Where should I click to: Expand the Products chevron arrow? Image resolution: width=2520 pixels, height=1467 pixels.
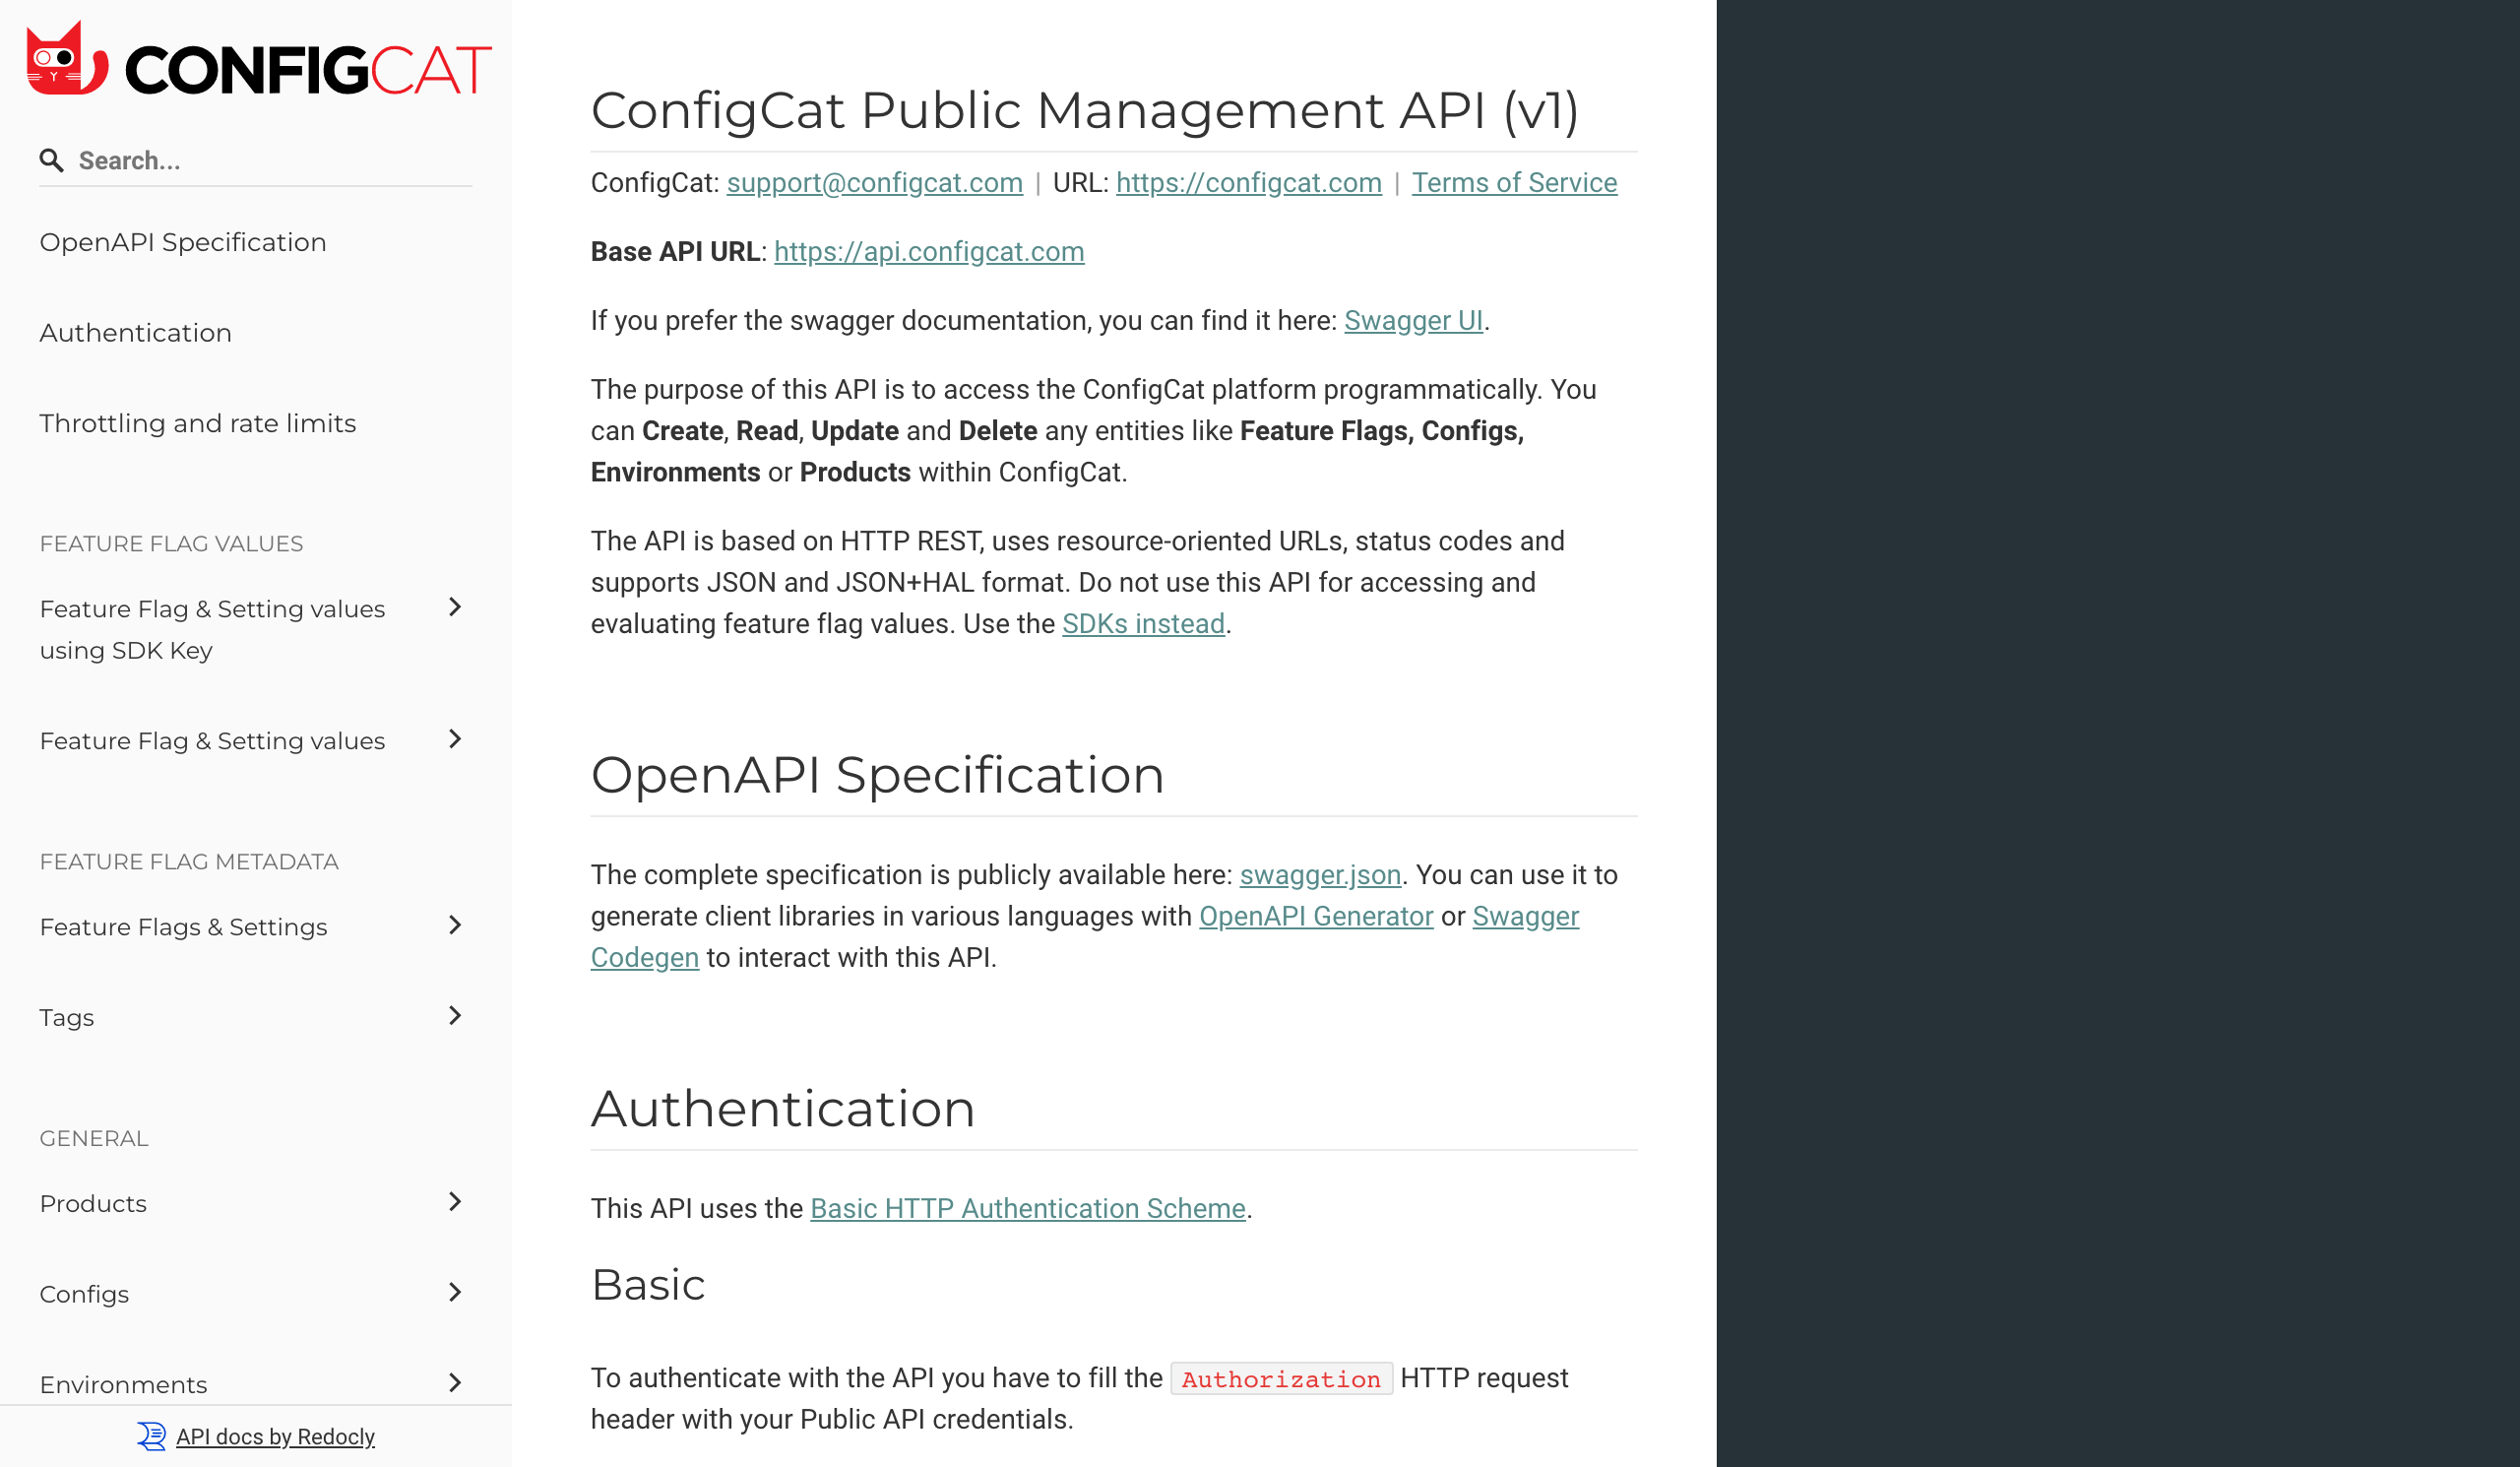click(454, 1201)
